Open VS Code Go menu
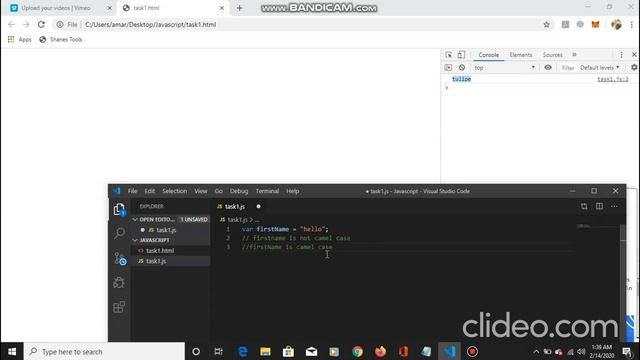The width and height of the screenshot is (640, 360). (x=219, y=191)
